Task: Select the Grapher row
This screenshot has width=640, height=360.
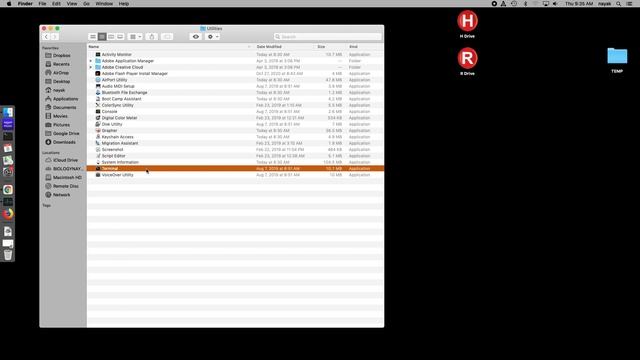Action: click(x=235, y=131)
